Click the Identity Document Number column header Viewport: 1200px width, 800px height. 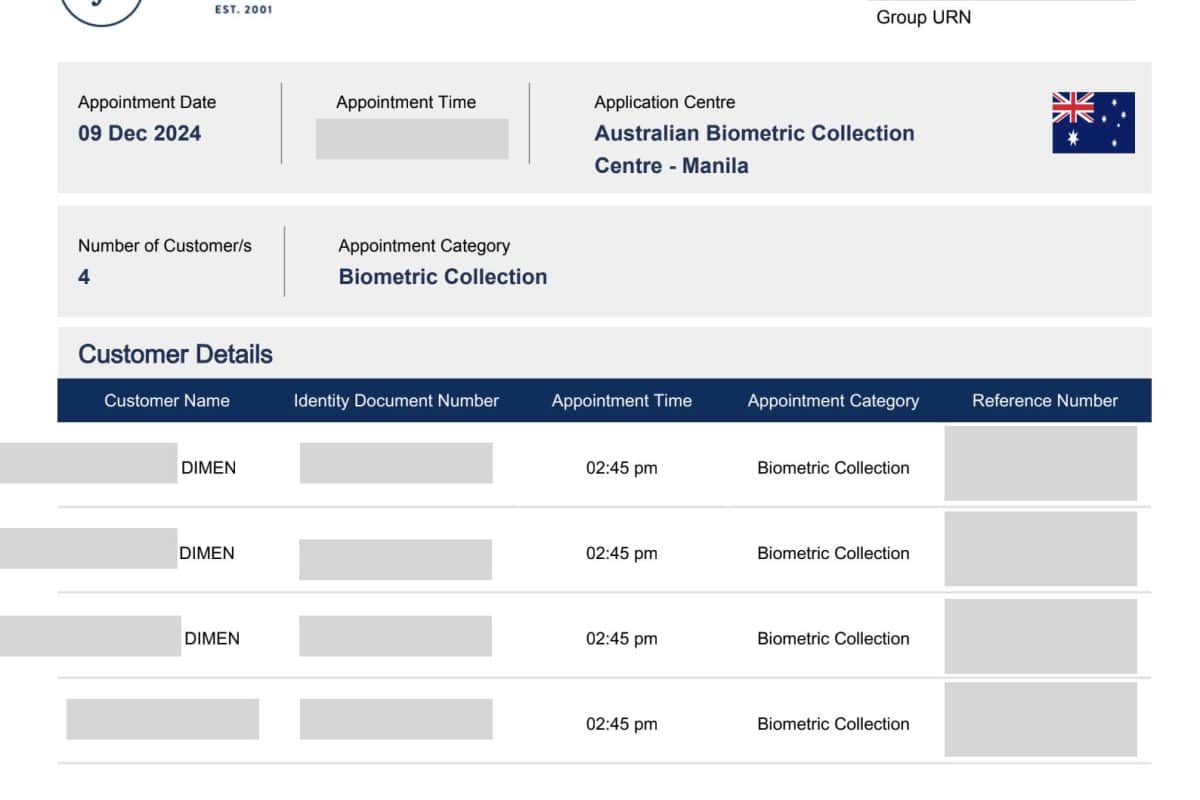(x=396, y=400)
